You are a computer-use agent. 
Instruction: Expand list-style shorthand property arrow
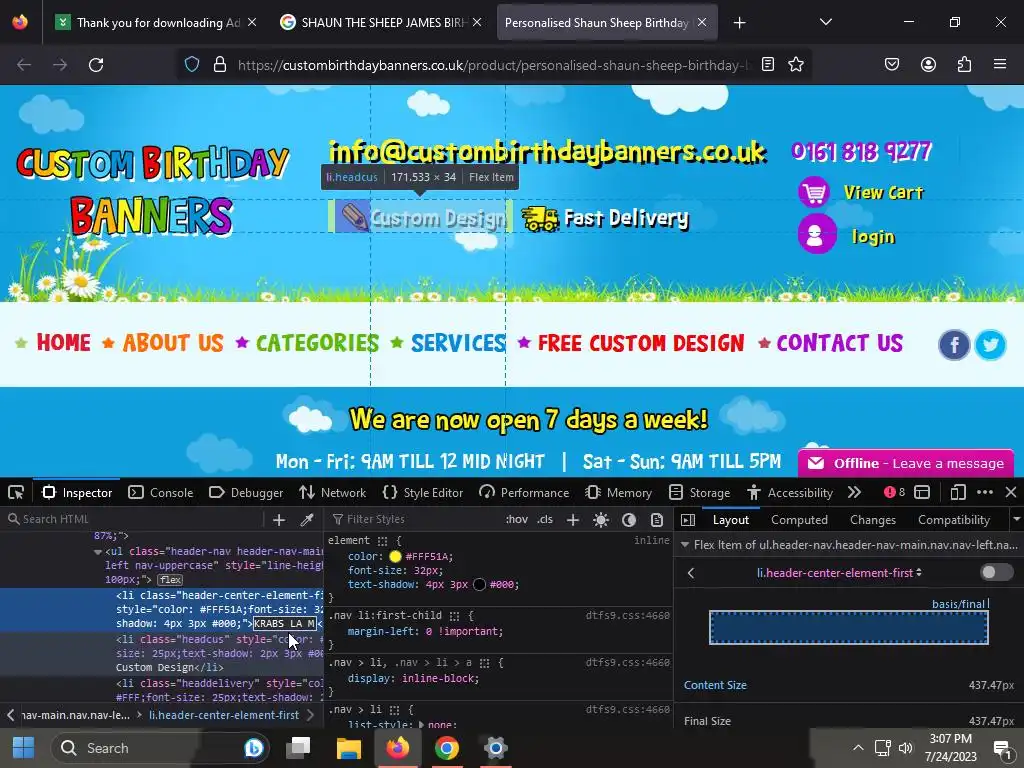(x=421, y=724)
